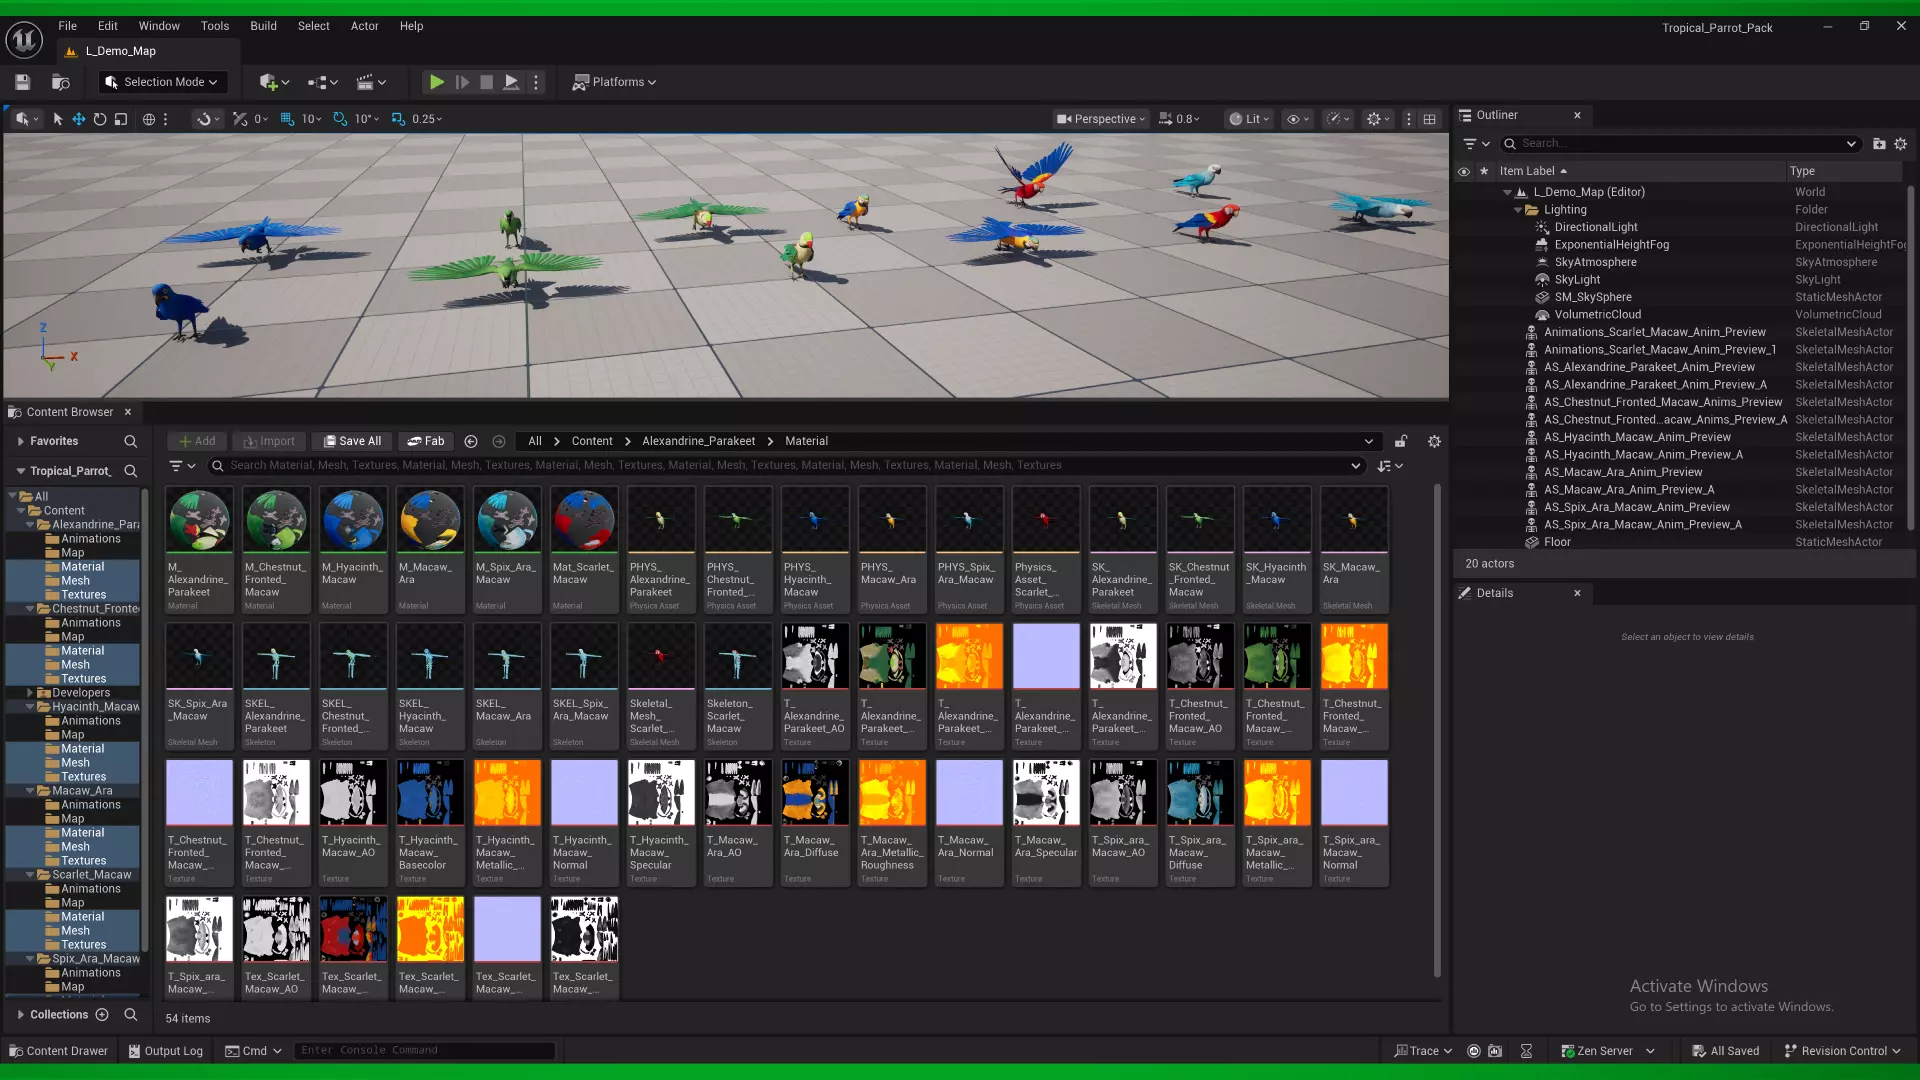Click the Save All button
Image resolution: width=1920 pixels, height=1080 pixels.
pyautogui.click(x=351, y=441)
